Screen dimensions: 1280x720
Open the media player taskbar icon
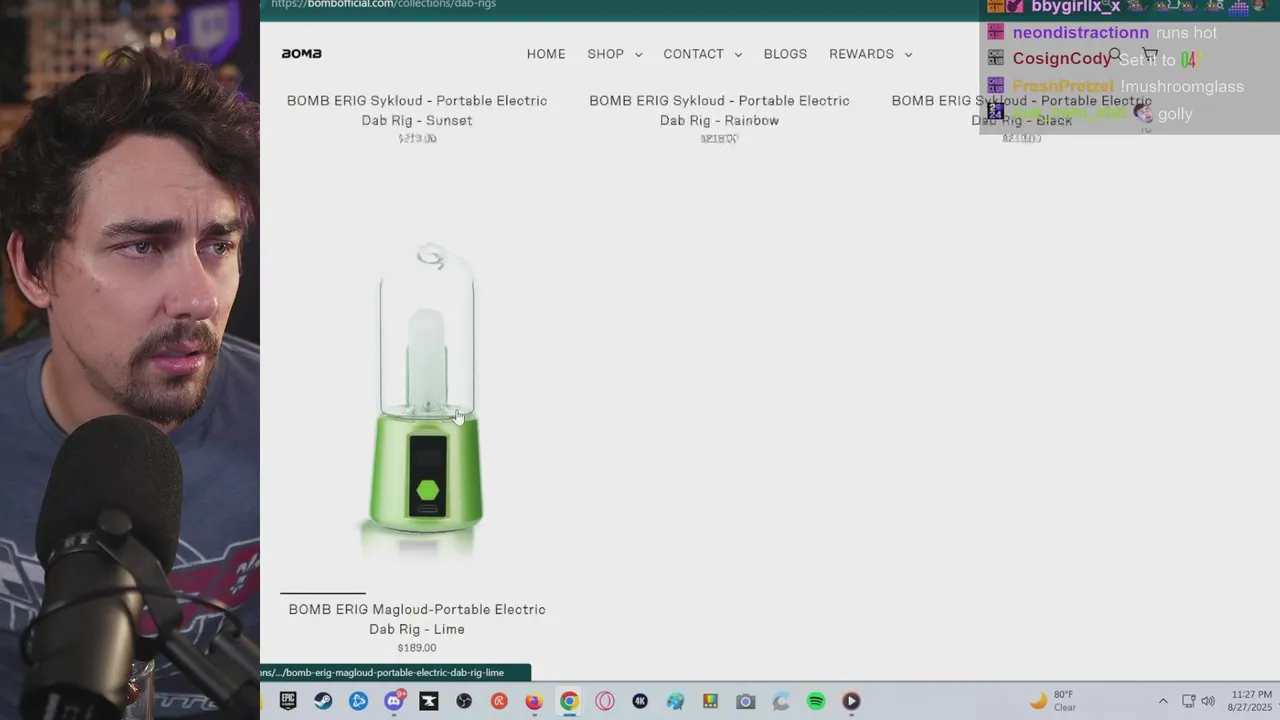(851, 701)
